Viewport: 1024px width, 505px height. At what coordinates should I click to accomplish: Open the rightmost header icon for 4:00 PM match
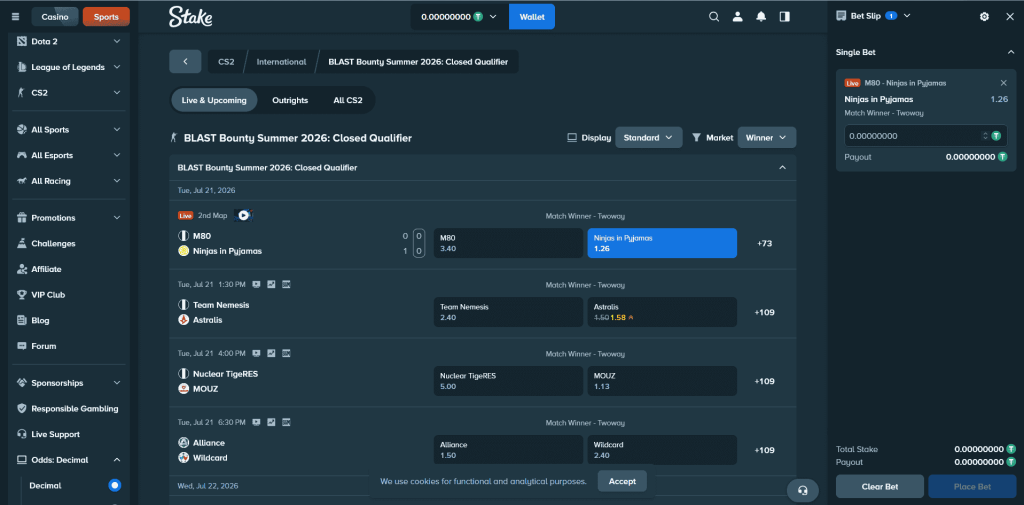pyautogui.click(x=285, y=353)
